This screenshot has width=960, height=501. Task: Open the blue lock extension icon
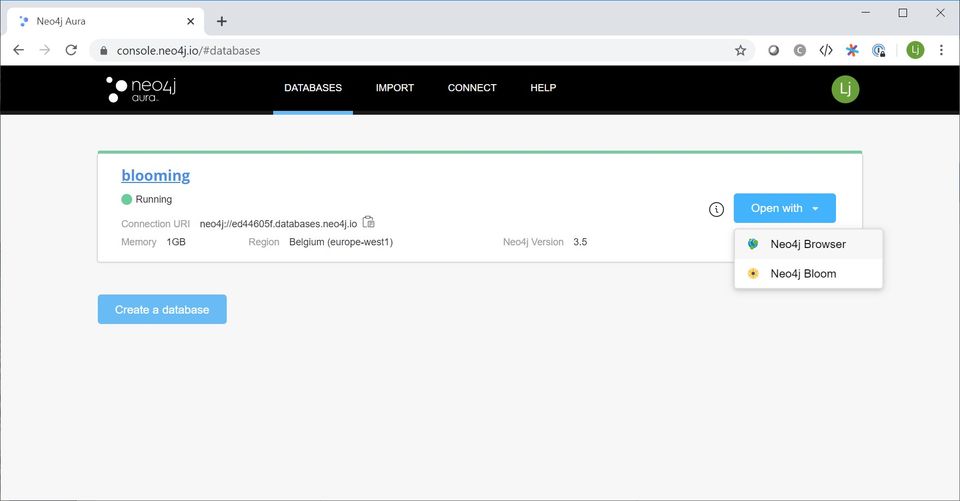[879, 51]
